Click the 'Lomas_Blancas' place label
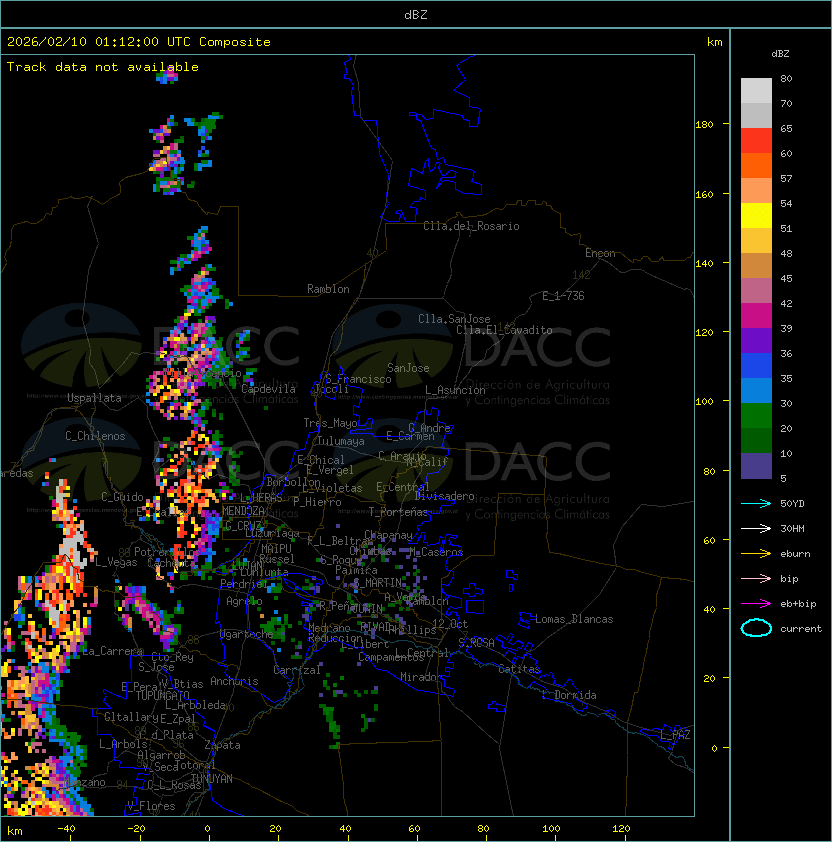Viewport: 832px width, 842px height. [574, 619]
